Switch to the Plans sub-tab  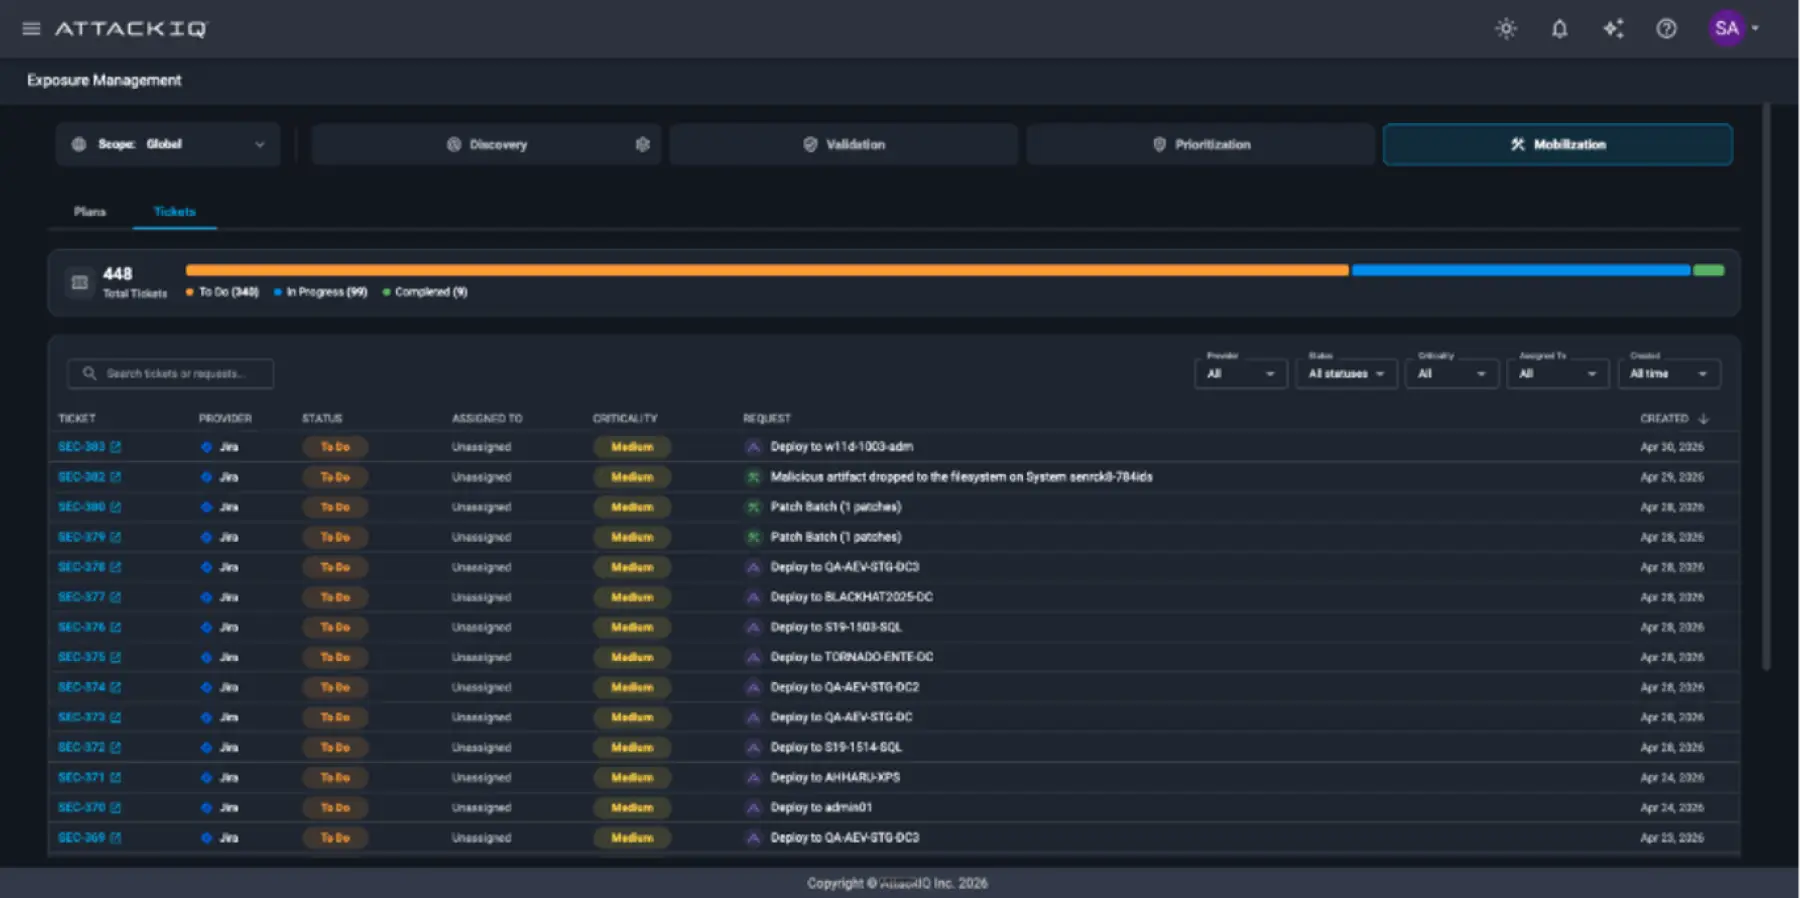[90, 211]
